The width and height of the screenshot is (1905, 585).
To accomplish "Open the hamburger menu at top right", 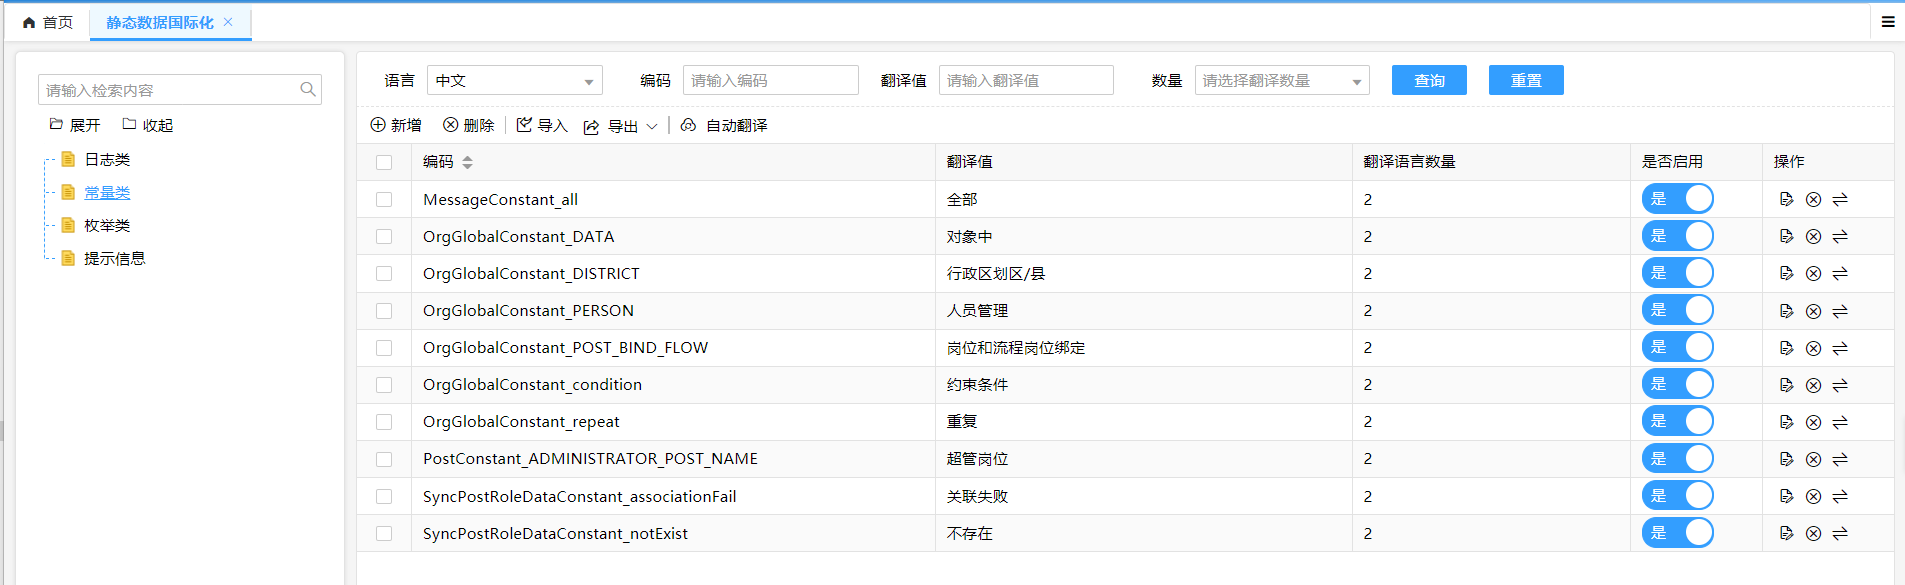I will click(1888, 22).
